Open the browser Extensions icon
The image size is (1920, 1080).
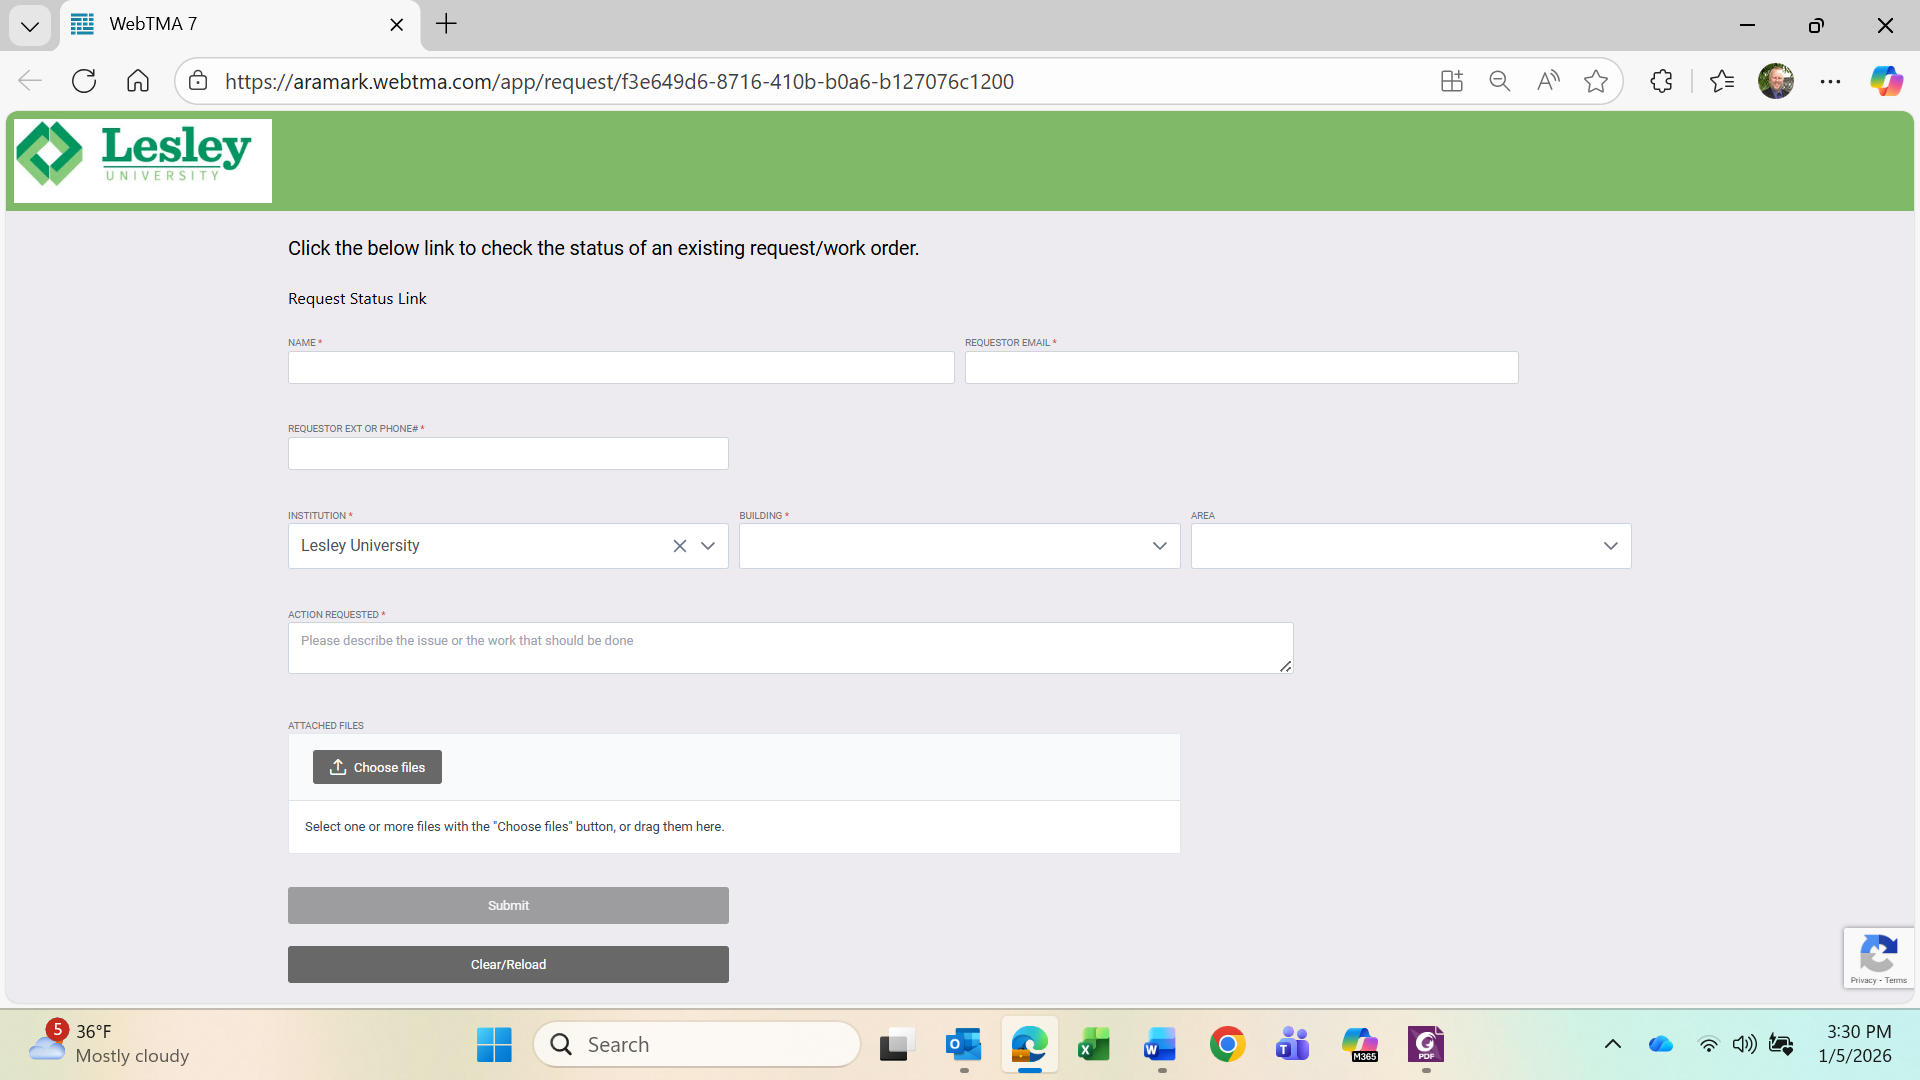point(1661,81)
